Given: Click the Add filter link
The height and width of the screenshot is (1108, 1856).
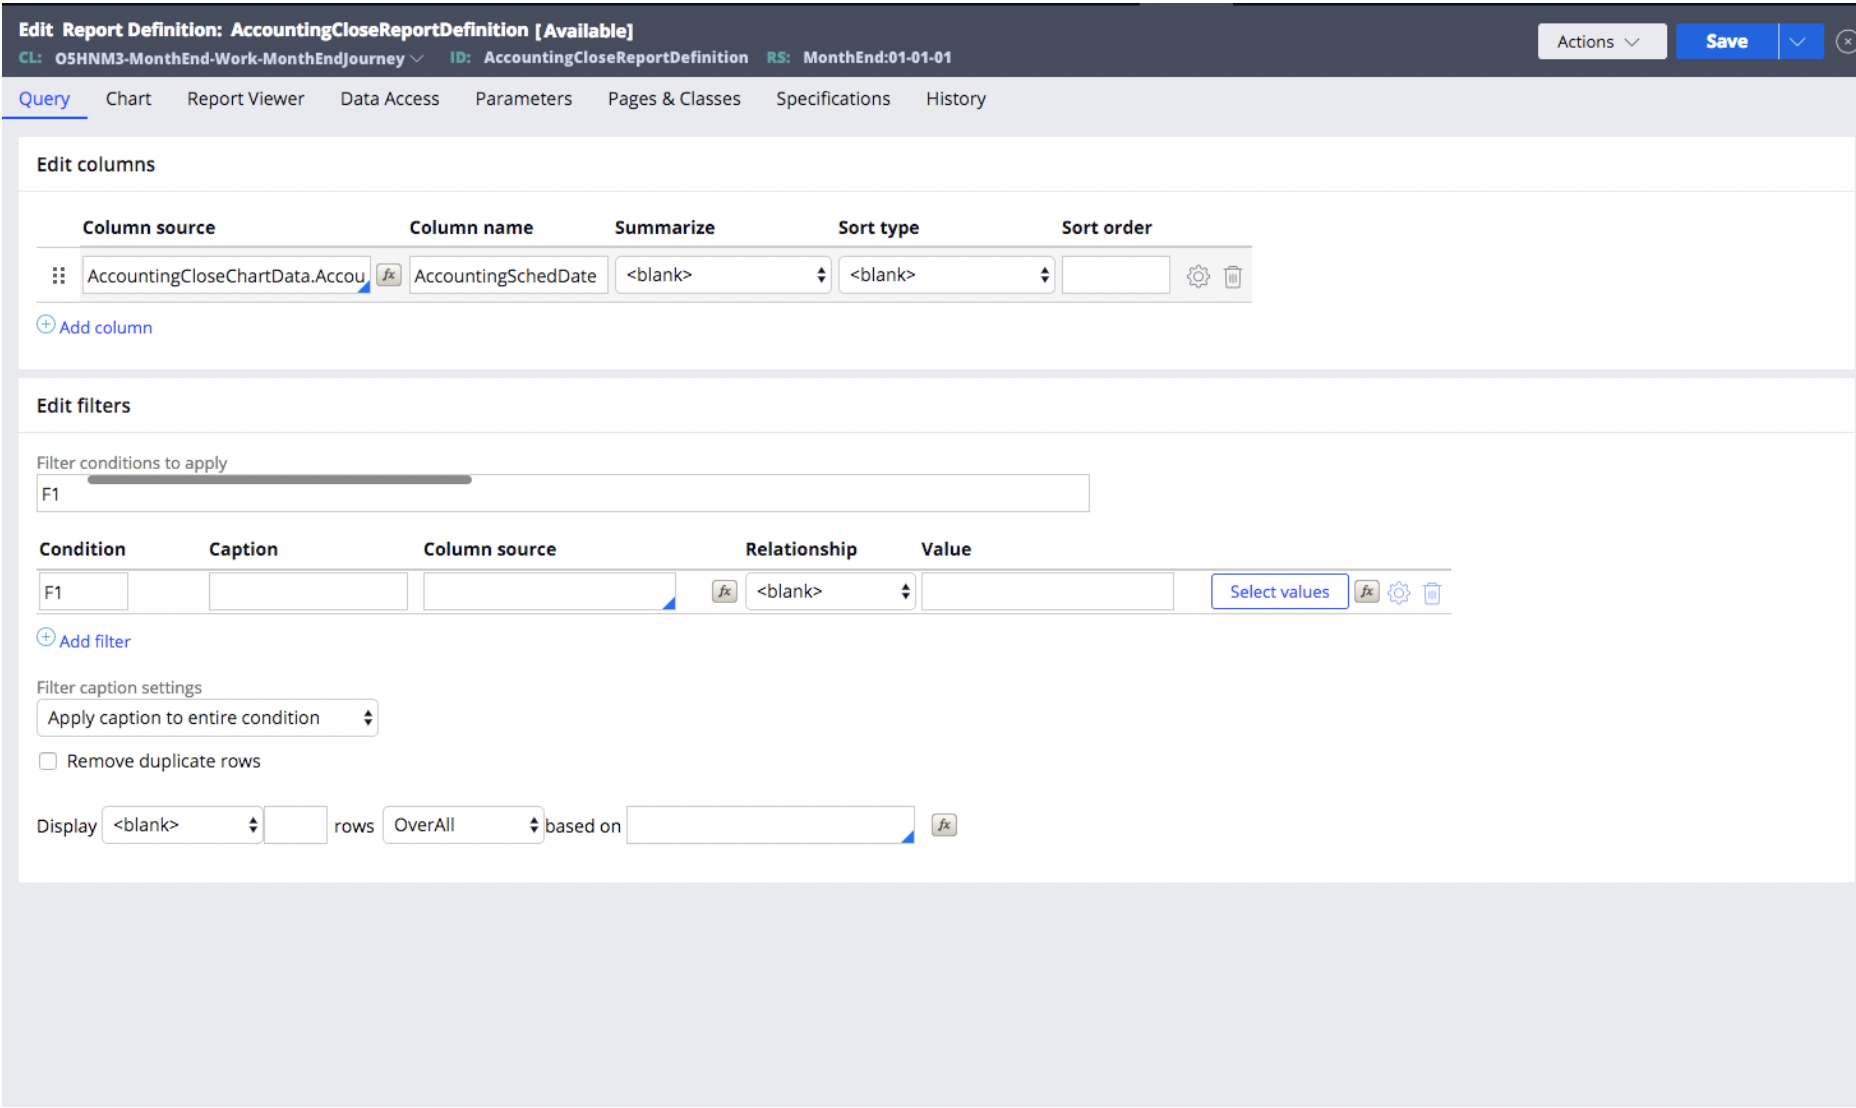Looking at the screenshot, I should (94, 641).
